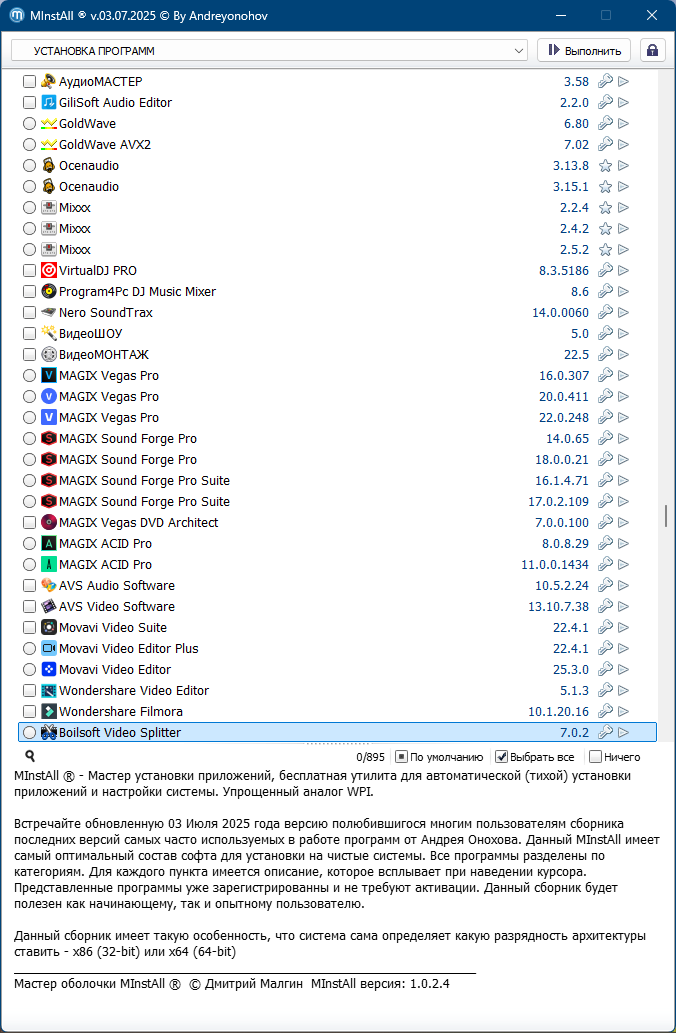This screenshot has height=1033, width=676.
Task: Click the MAGIX Sound Forge Pro Suite 16.1.4.71 version
Action: tap(562, 481)
